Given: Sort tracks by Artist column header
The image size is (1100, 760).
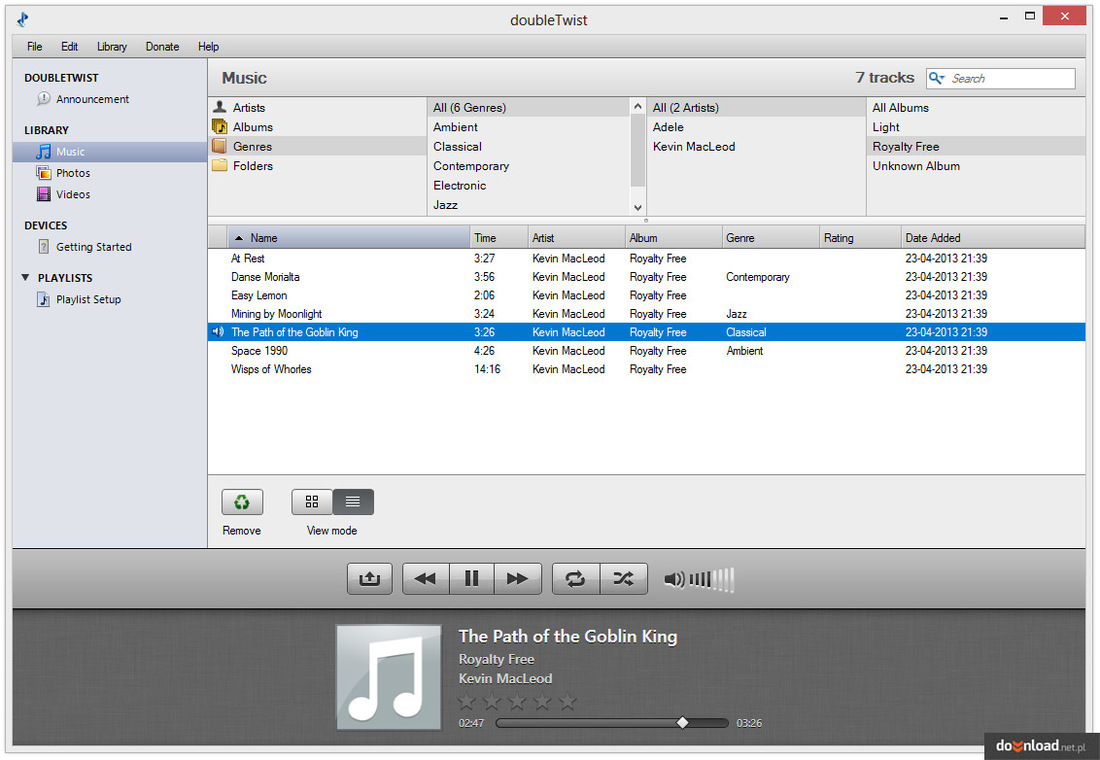Looking at the screenshot, I should pos(576,238).
